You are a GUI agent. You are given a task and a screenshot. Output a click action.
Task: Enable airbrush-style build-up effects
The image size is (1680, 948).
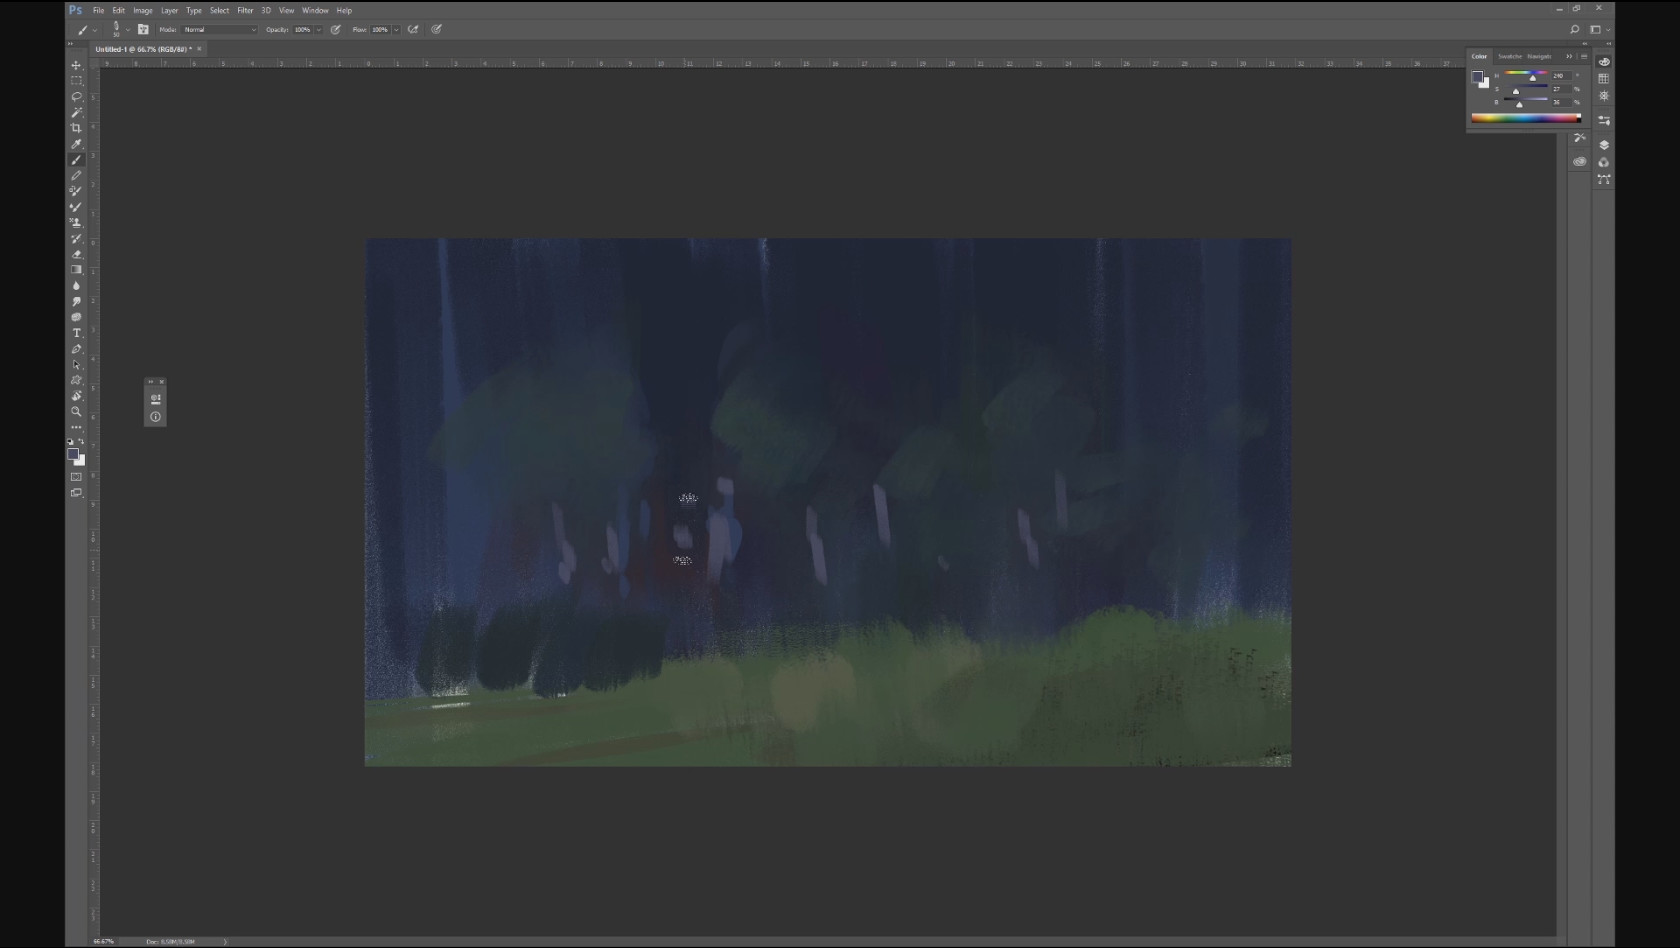point(413,30)
